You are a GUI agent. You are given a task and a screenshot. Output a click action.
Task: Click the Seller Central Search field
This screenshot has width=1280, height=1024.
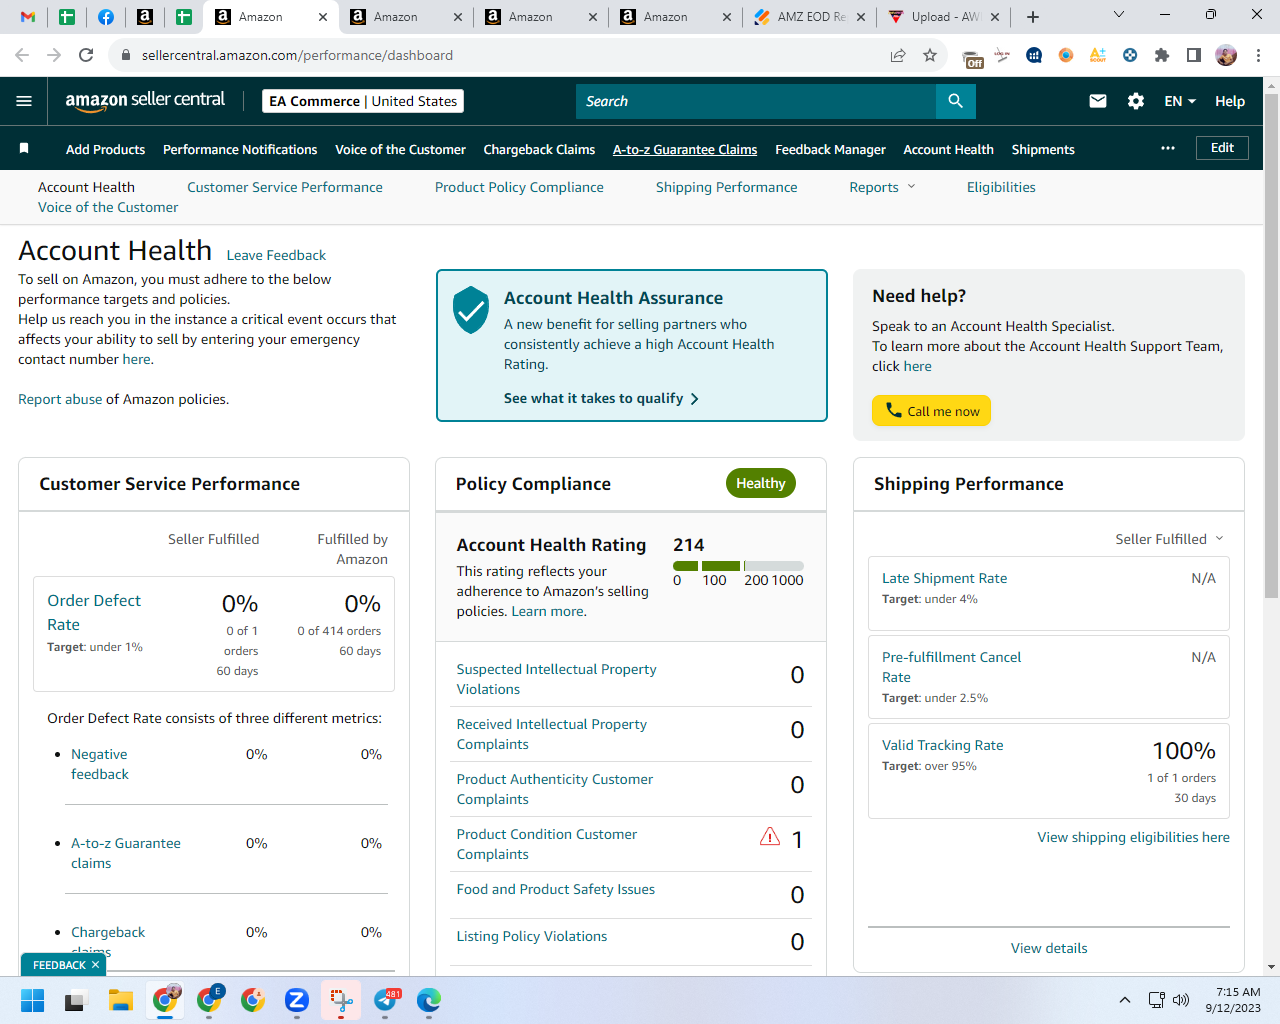[756, 101]
